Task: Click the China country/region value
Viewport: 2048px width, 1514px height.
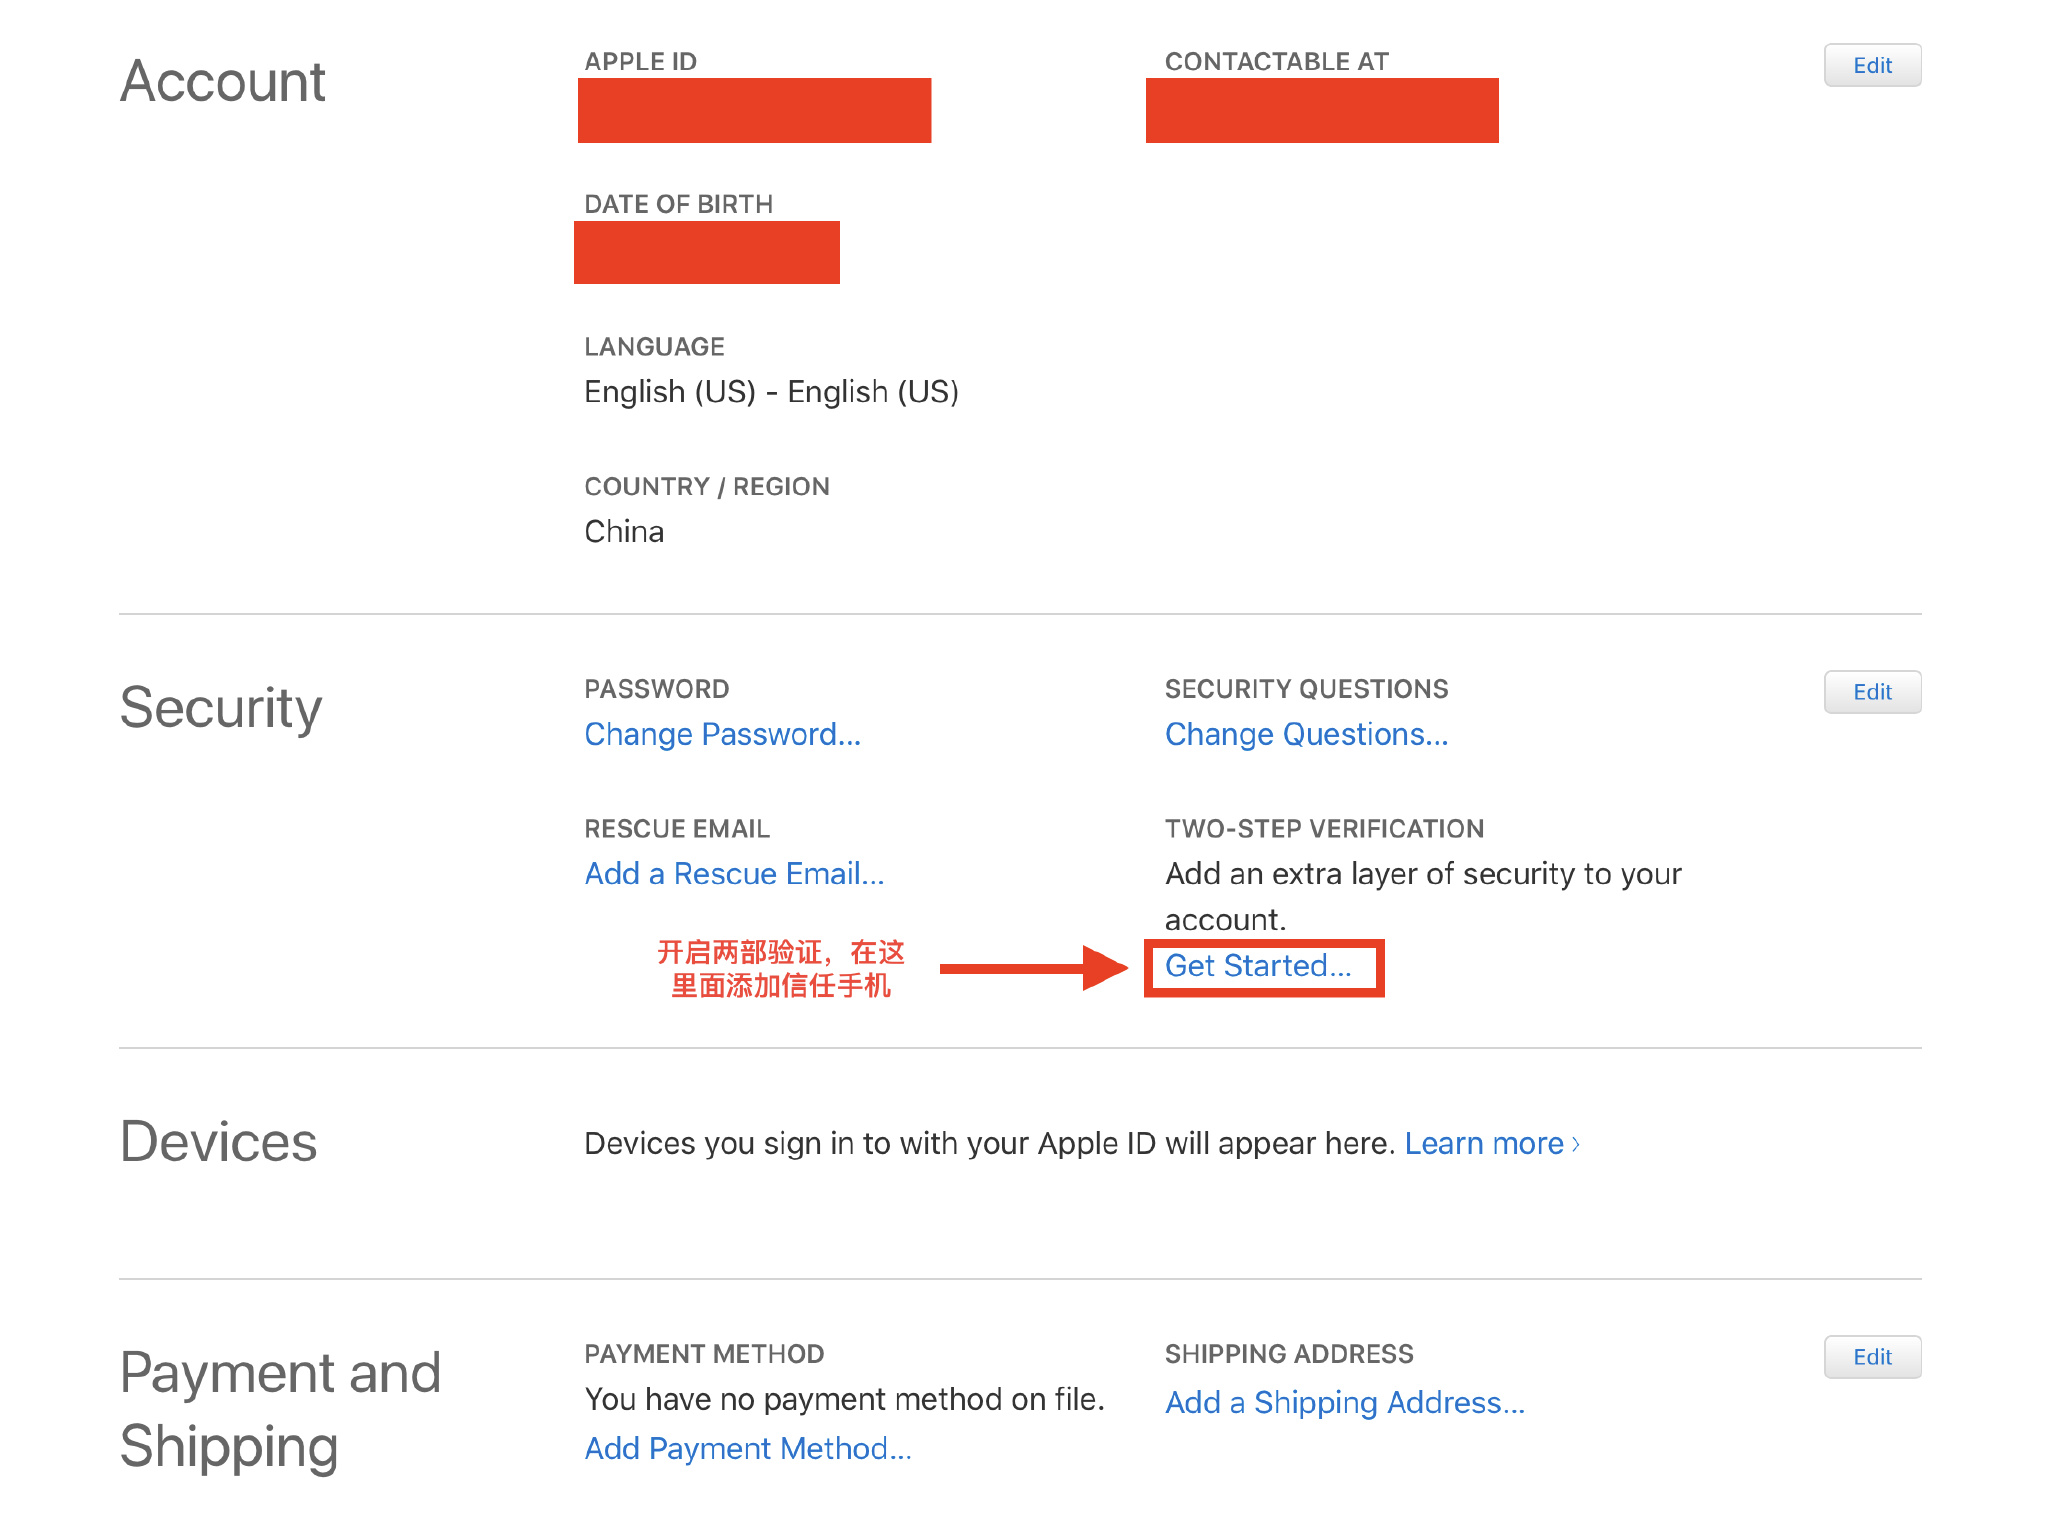Action: [624, 532]
